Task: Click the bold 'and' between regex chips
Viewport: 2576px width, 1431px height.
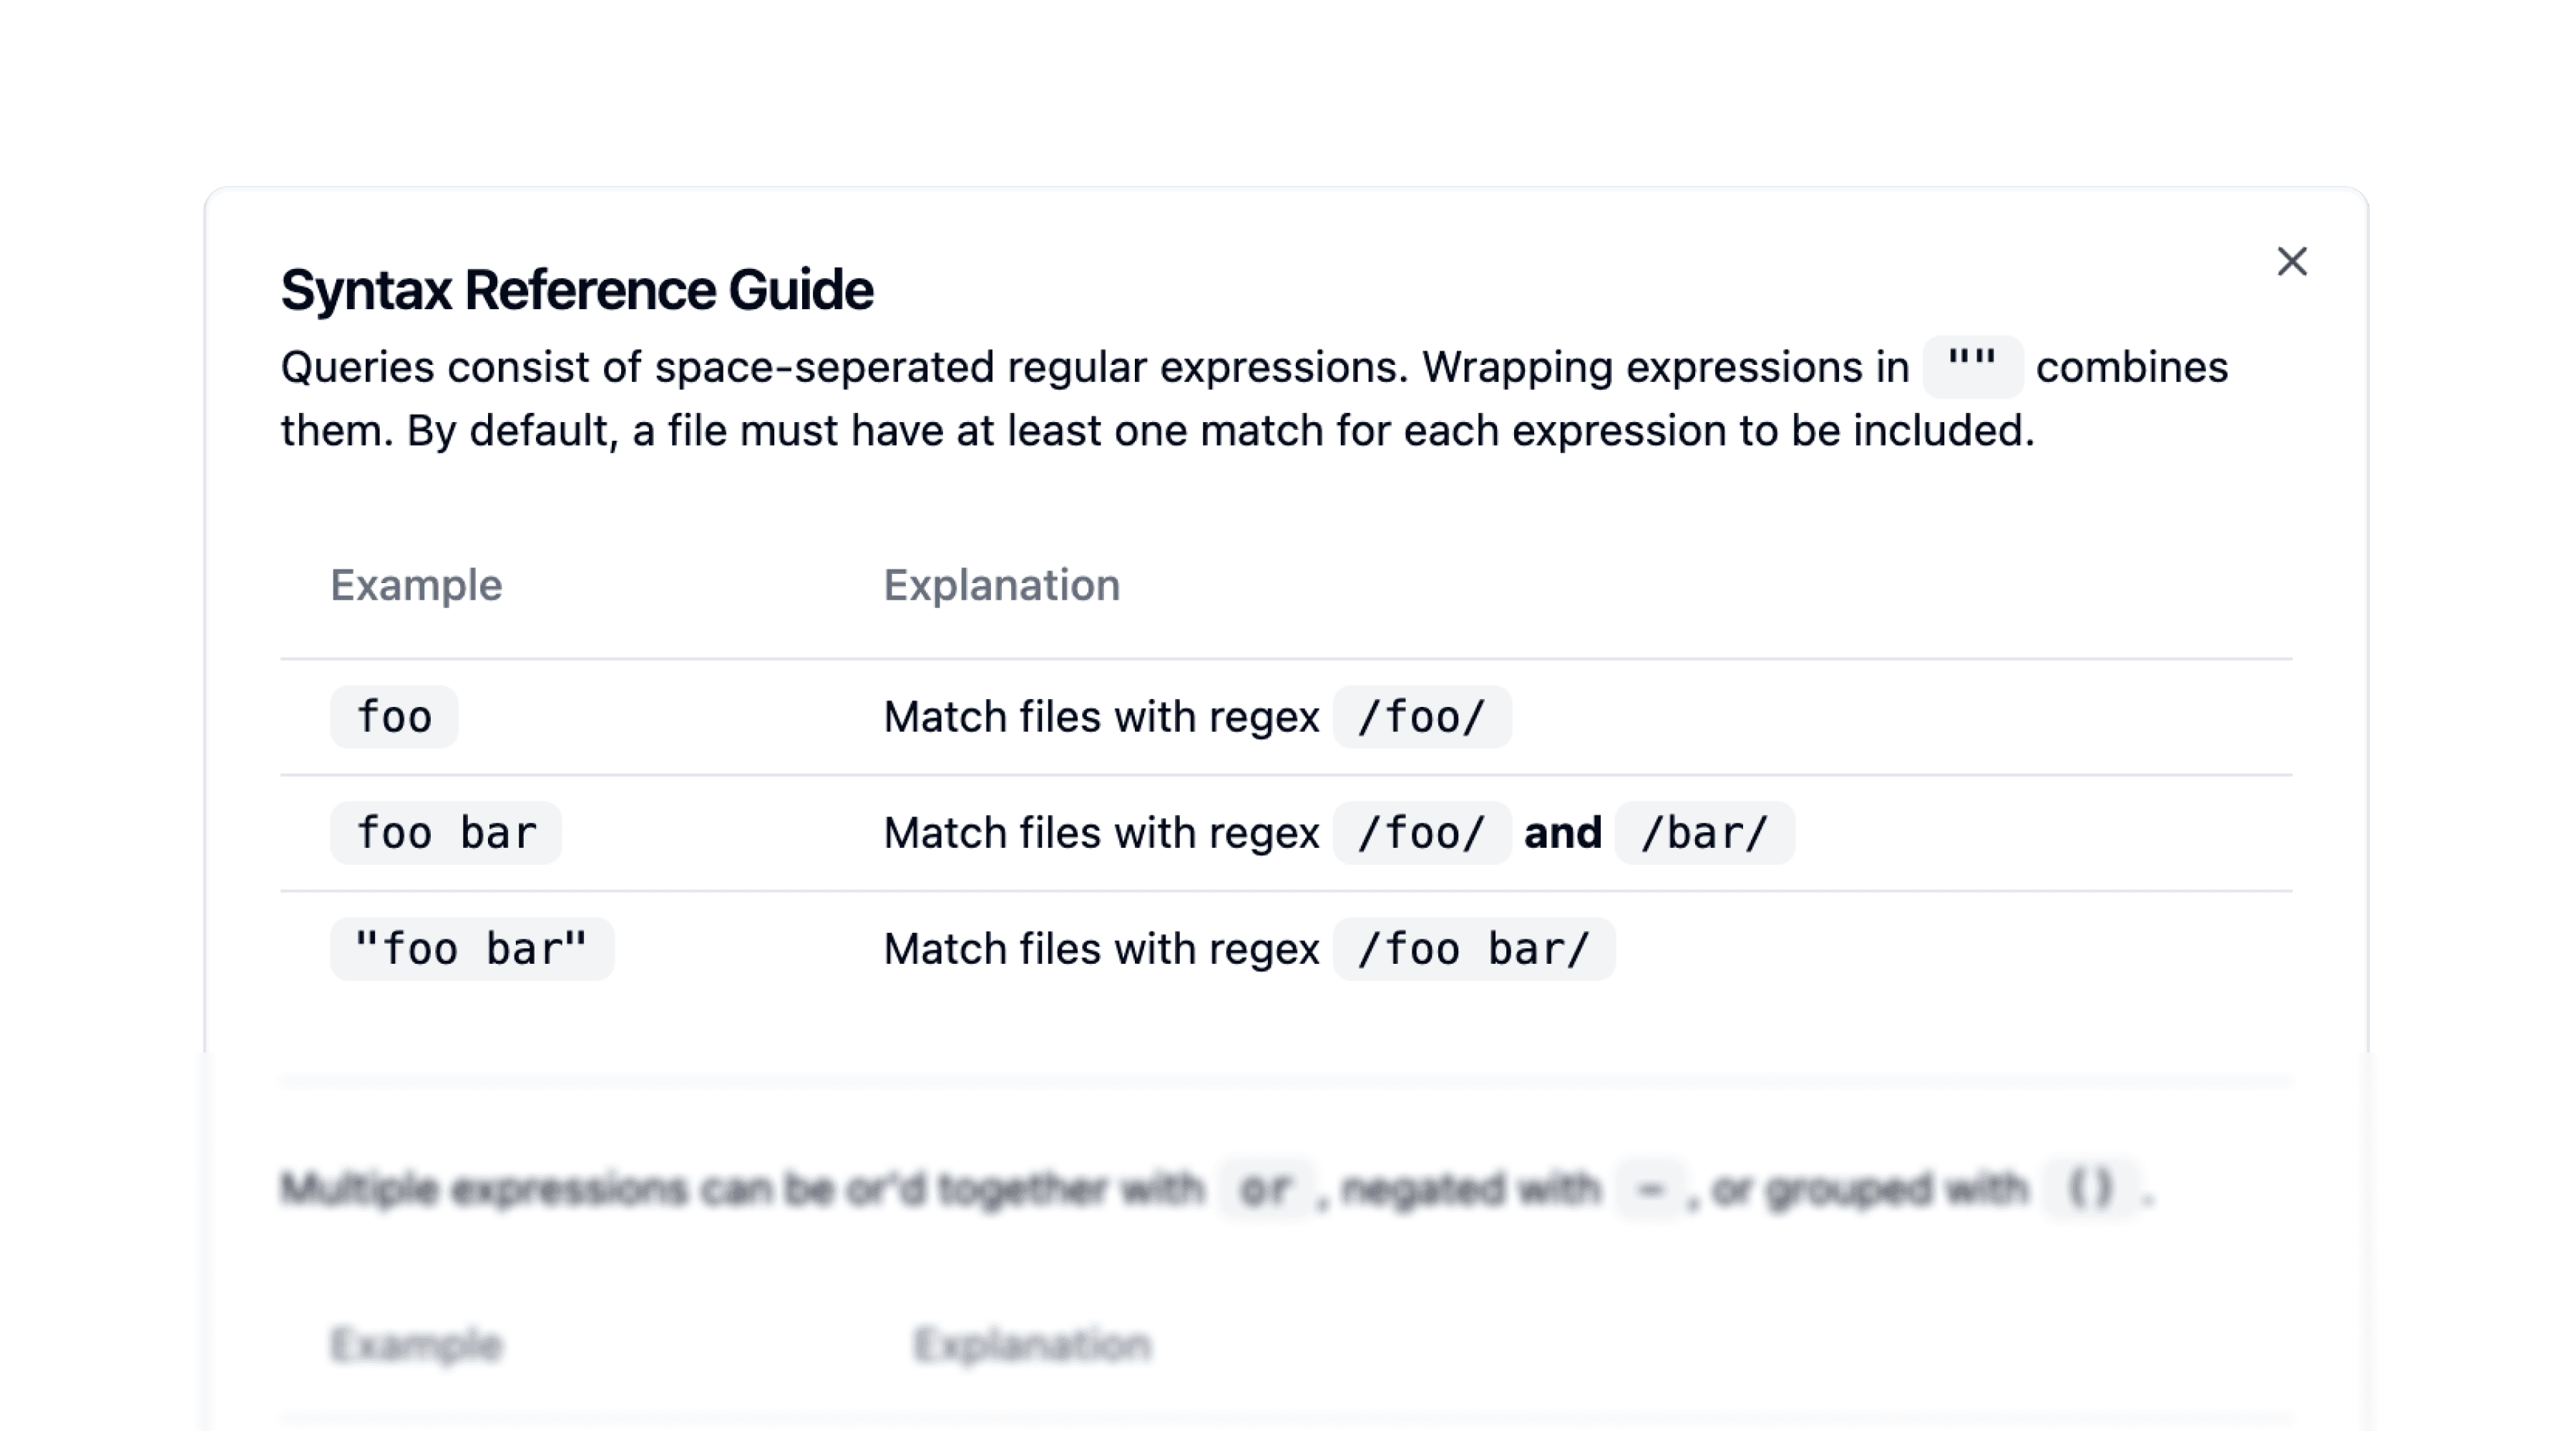Action: (1562, 833)
